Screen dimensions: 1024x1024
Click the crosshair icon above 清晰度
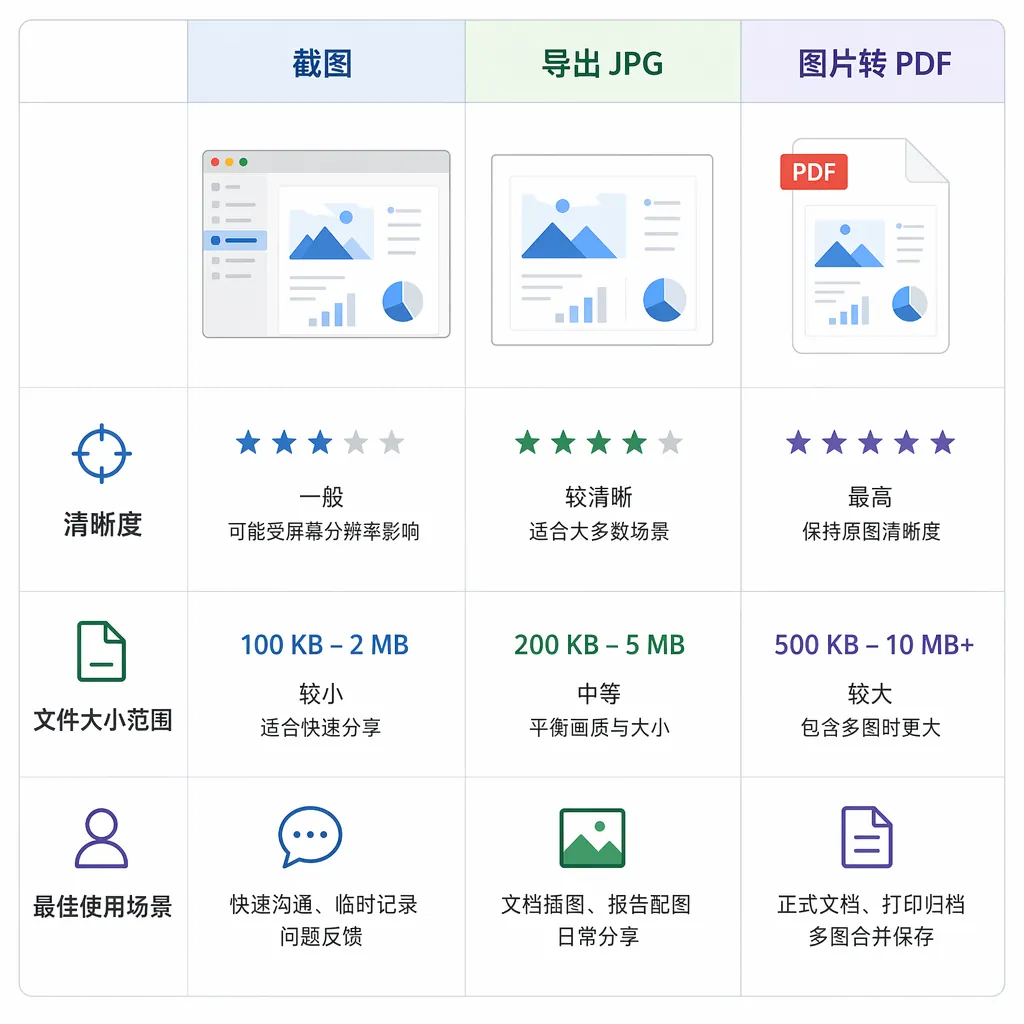(x=101, y=453)
